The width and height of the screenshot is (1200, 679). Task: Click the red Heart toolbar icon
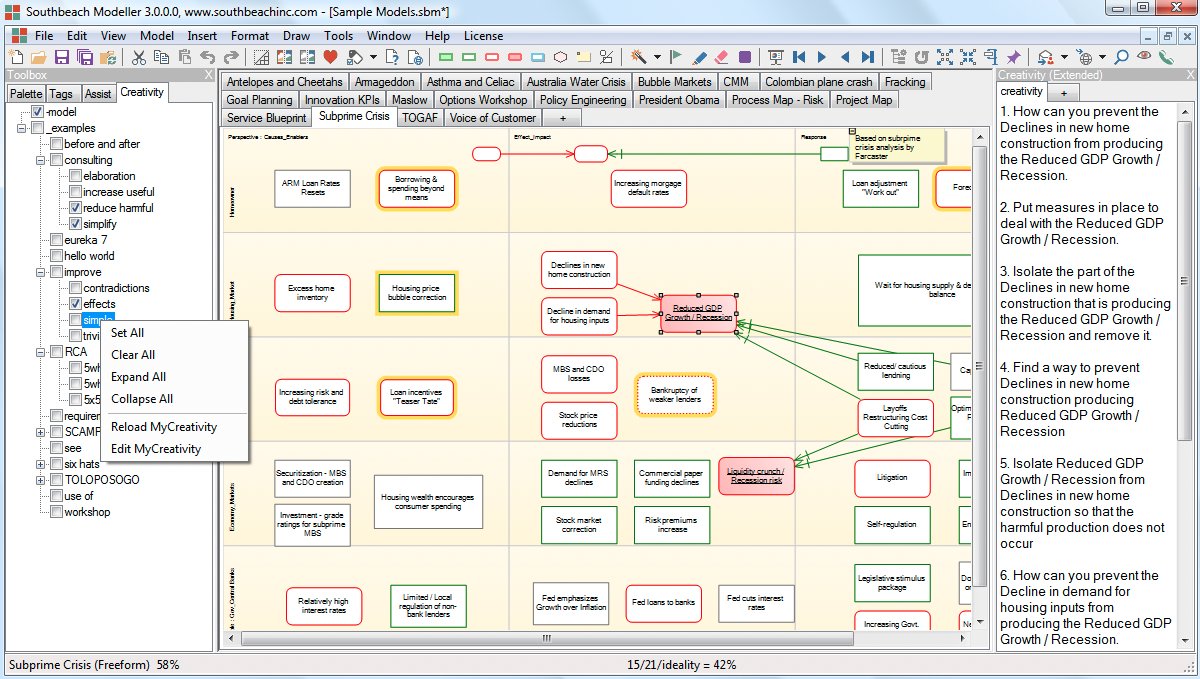coord(329,56)
